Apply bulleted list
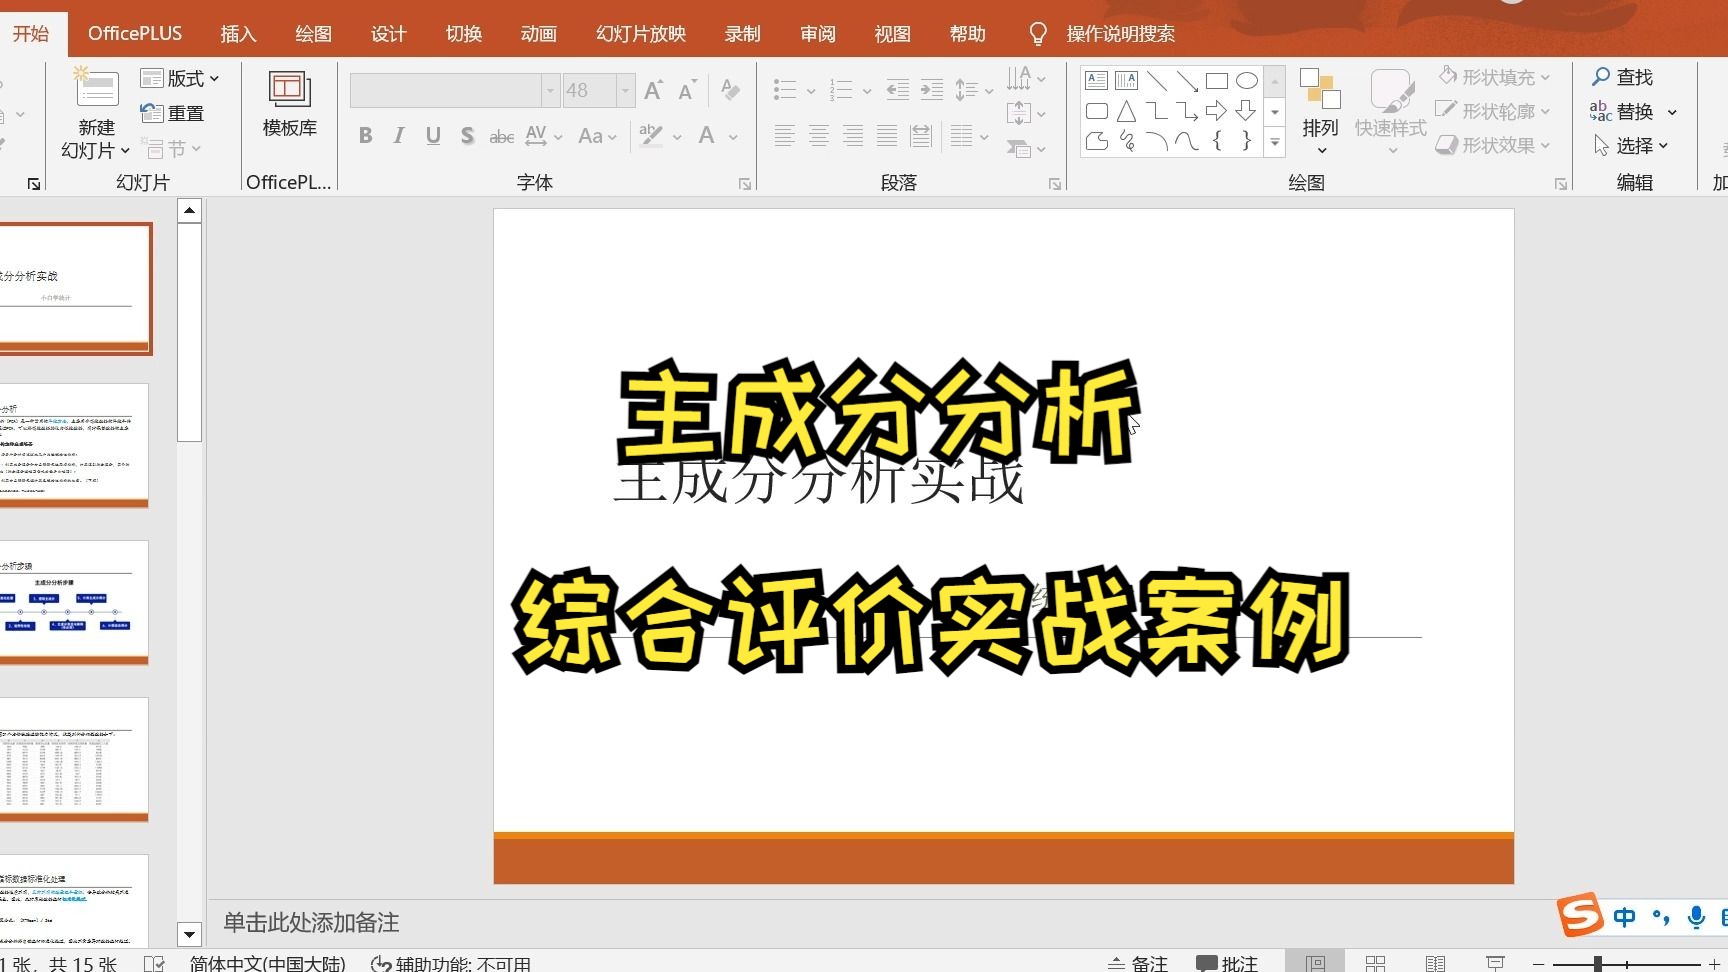Viewport: 1728px width, 972px height. coord(785,90)
